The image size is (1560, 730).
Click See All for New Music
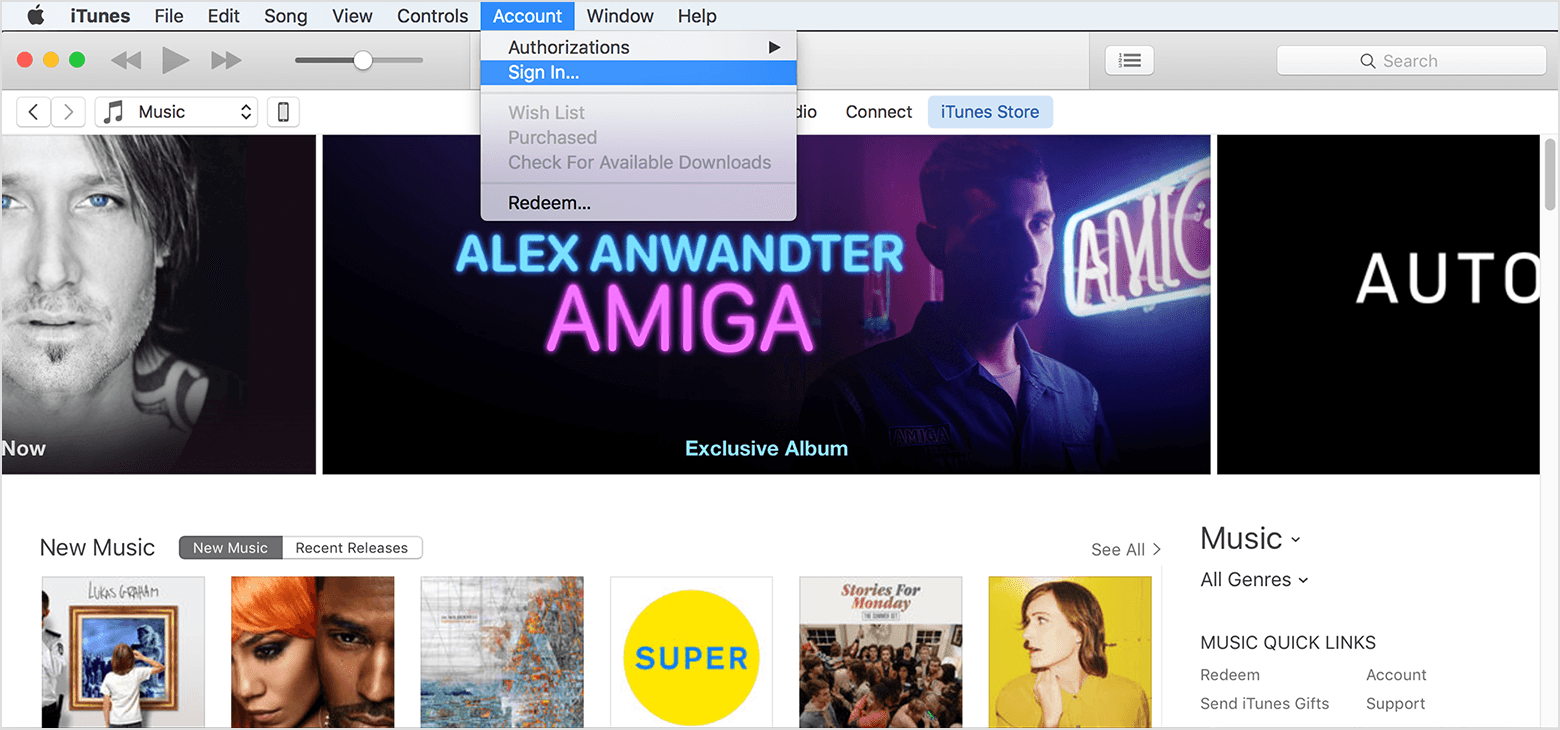click(1126, 549)
